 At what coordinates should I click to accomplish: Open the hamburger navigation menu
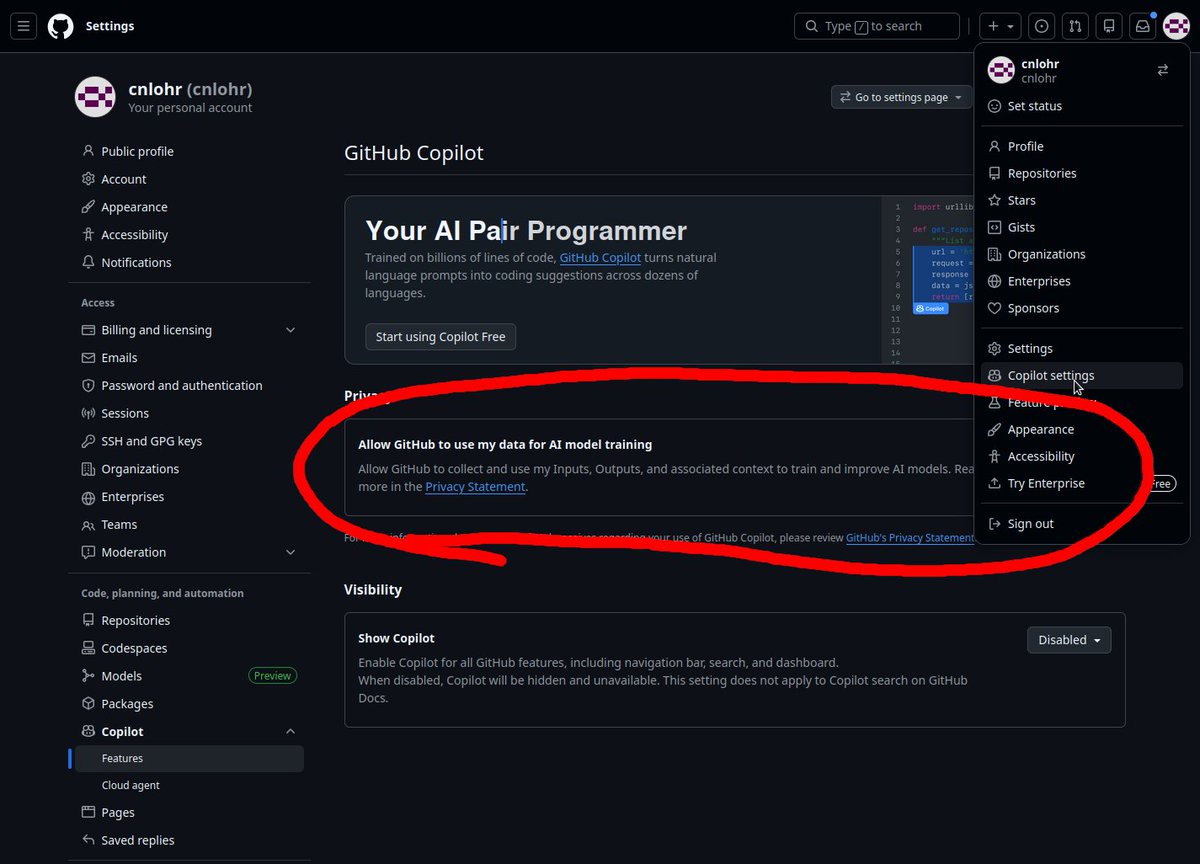point(24,26)
